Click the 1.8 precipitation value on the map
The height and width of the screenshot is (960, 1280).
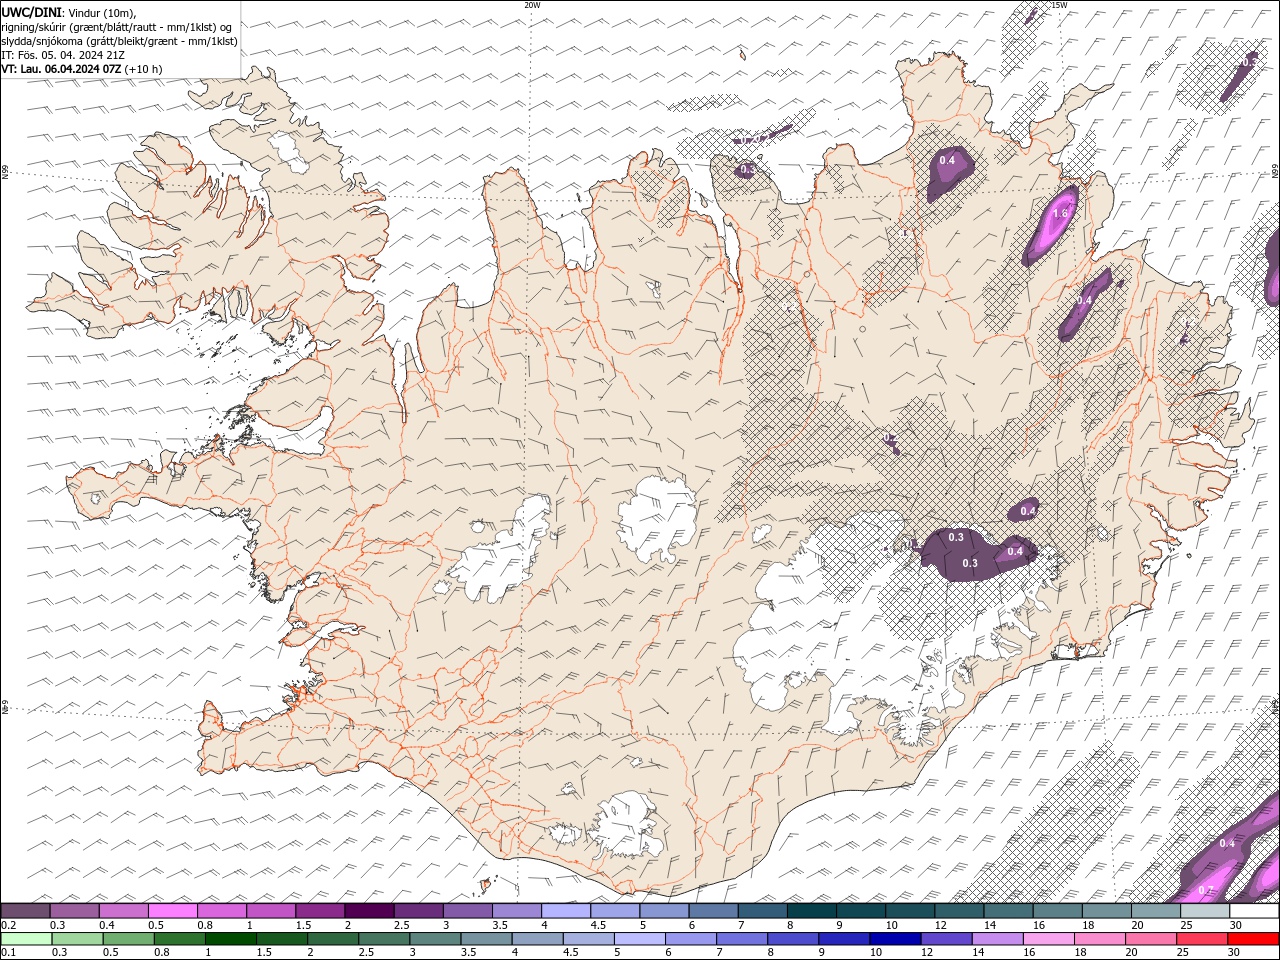(1061, 213)
